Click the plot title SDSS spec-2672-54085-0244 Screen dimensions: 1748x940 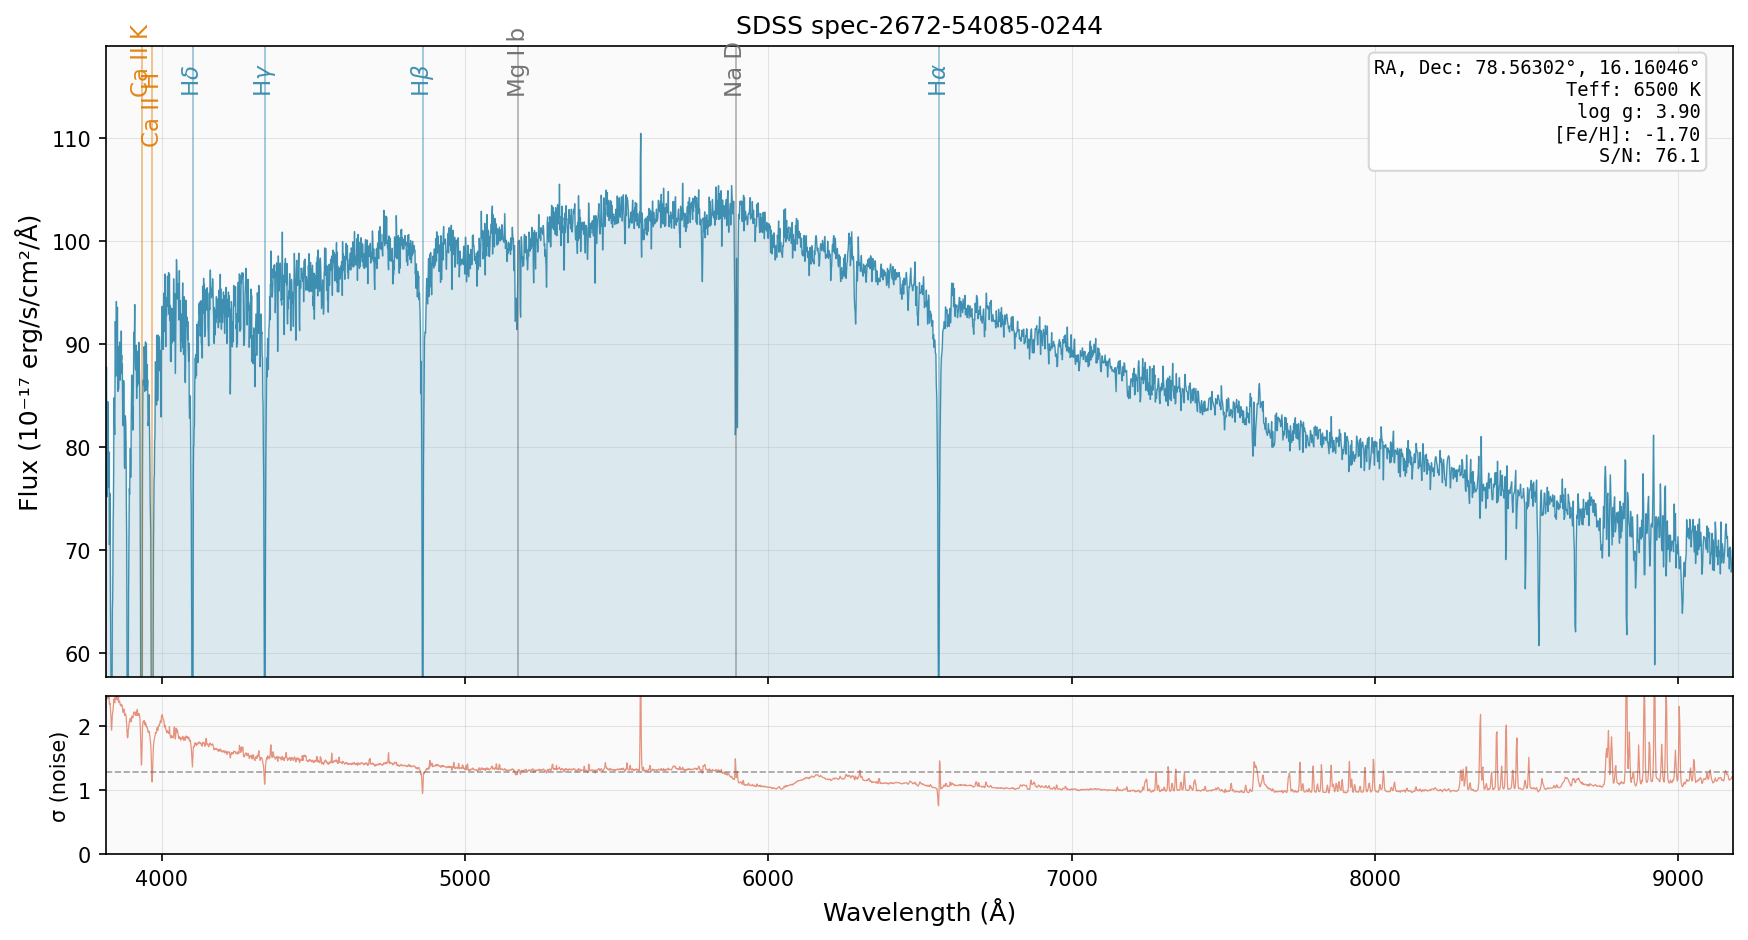[918, 26]
